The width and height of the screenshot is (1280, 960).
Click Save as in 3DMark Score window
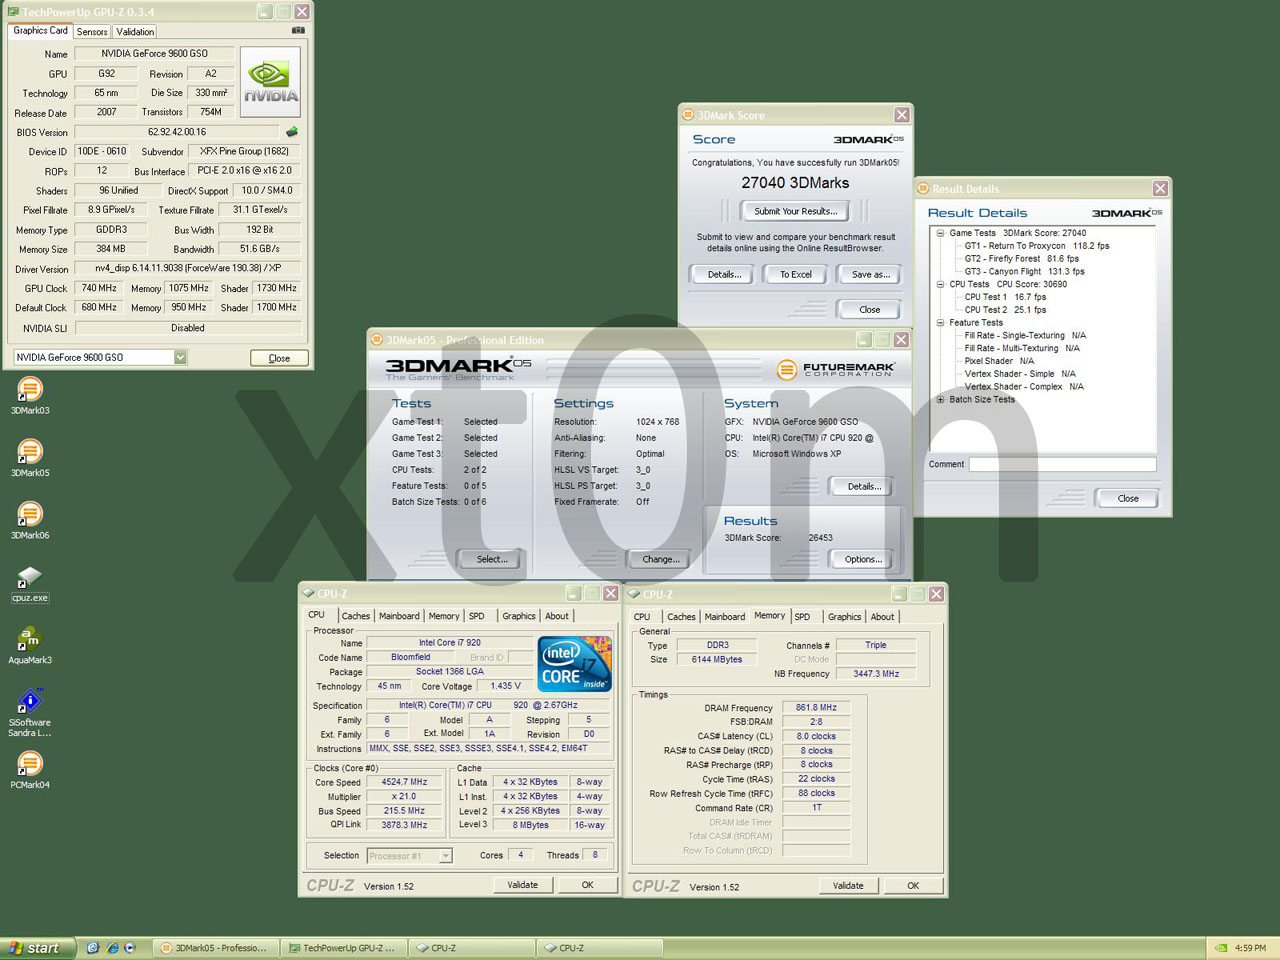(x=870, y=274)
